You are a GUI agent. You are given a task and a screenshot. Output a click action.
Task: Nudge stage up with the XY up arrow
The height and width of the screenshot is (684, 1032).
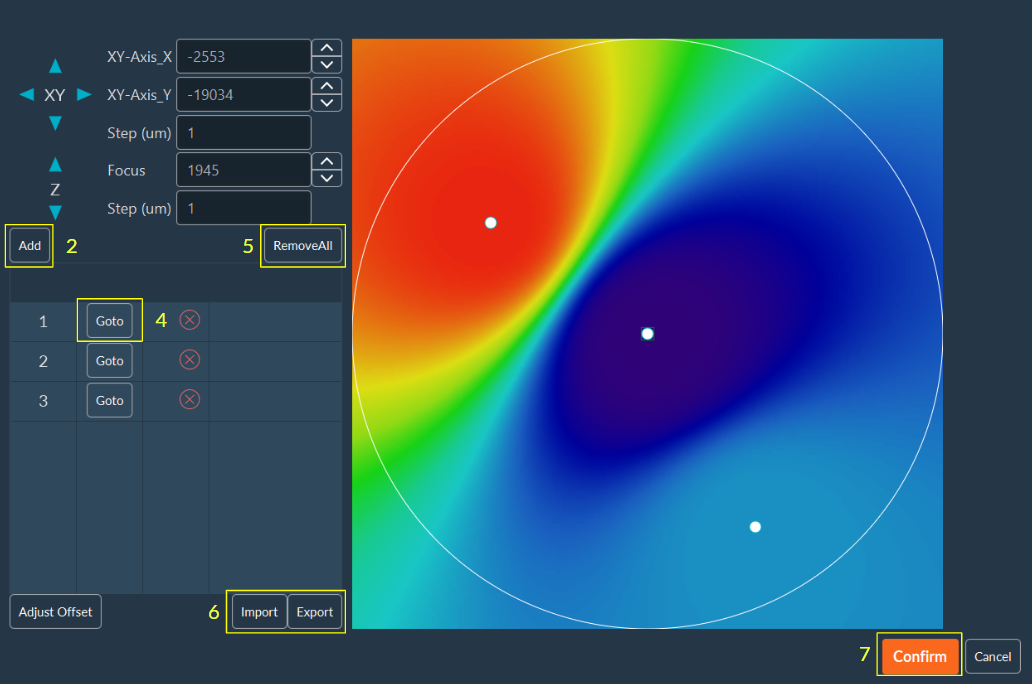point(55,66)
